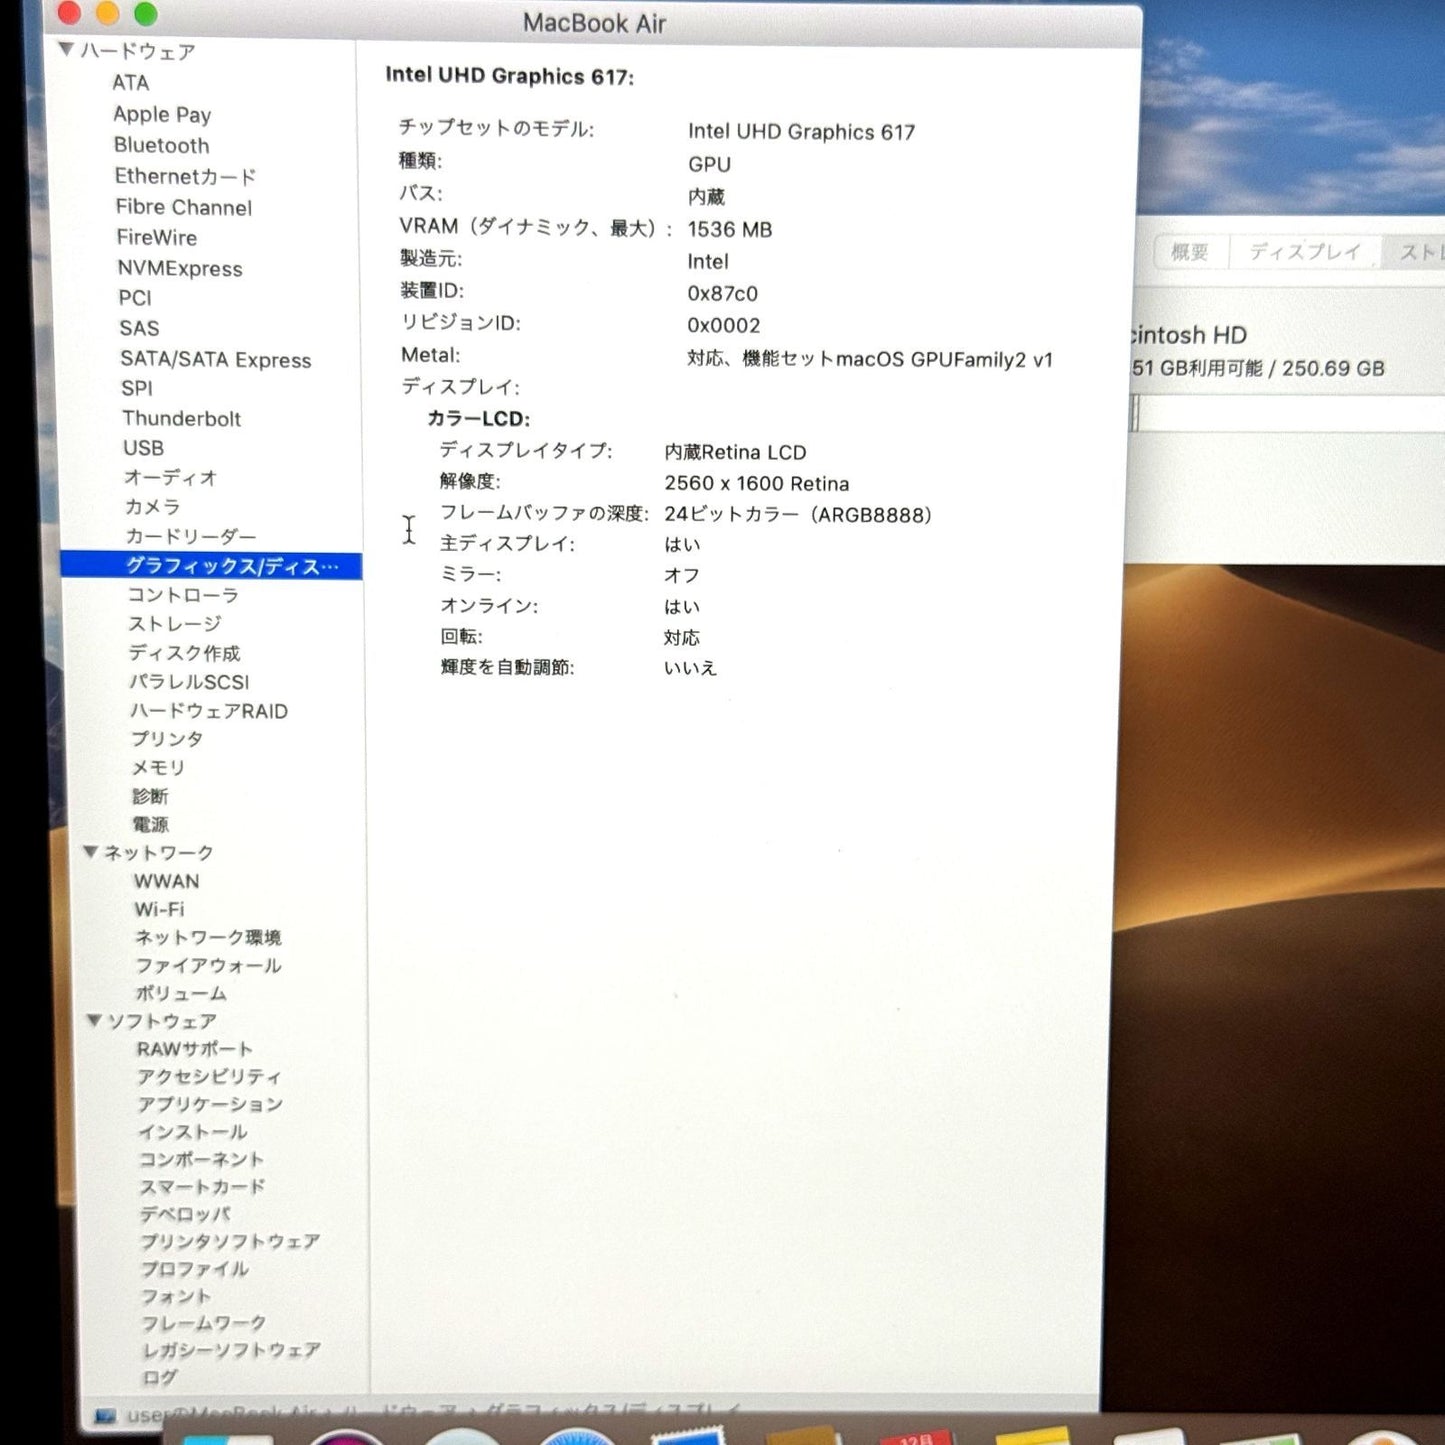Select コントローラ in the sidebar
This screenshot has width=1445, height=1445.
coord(183,595)
